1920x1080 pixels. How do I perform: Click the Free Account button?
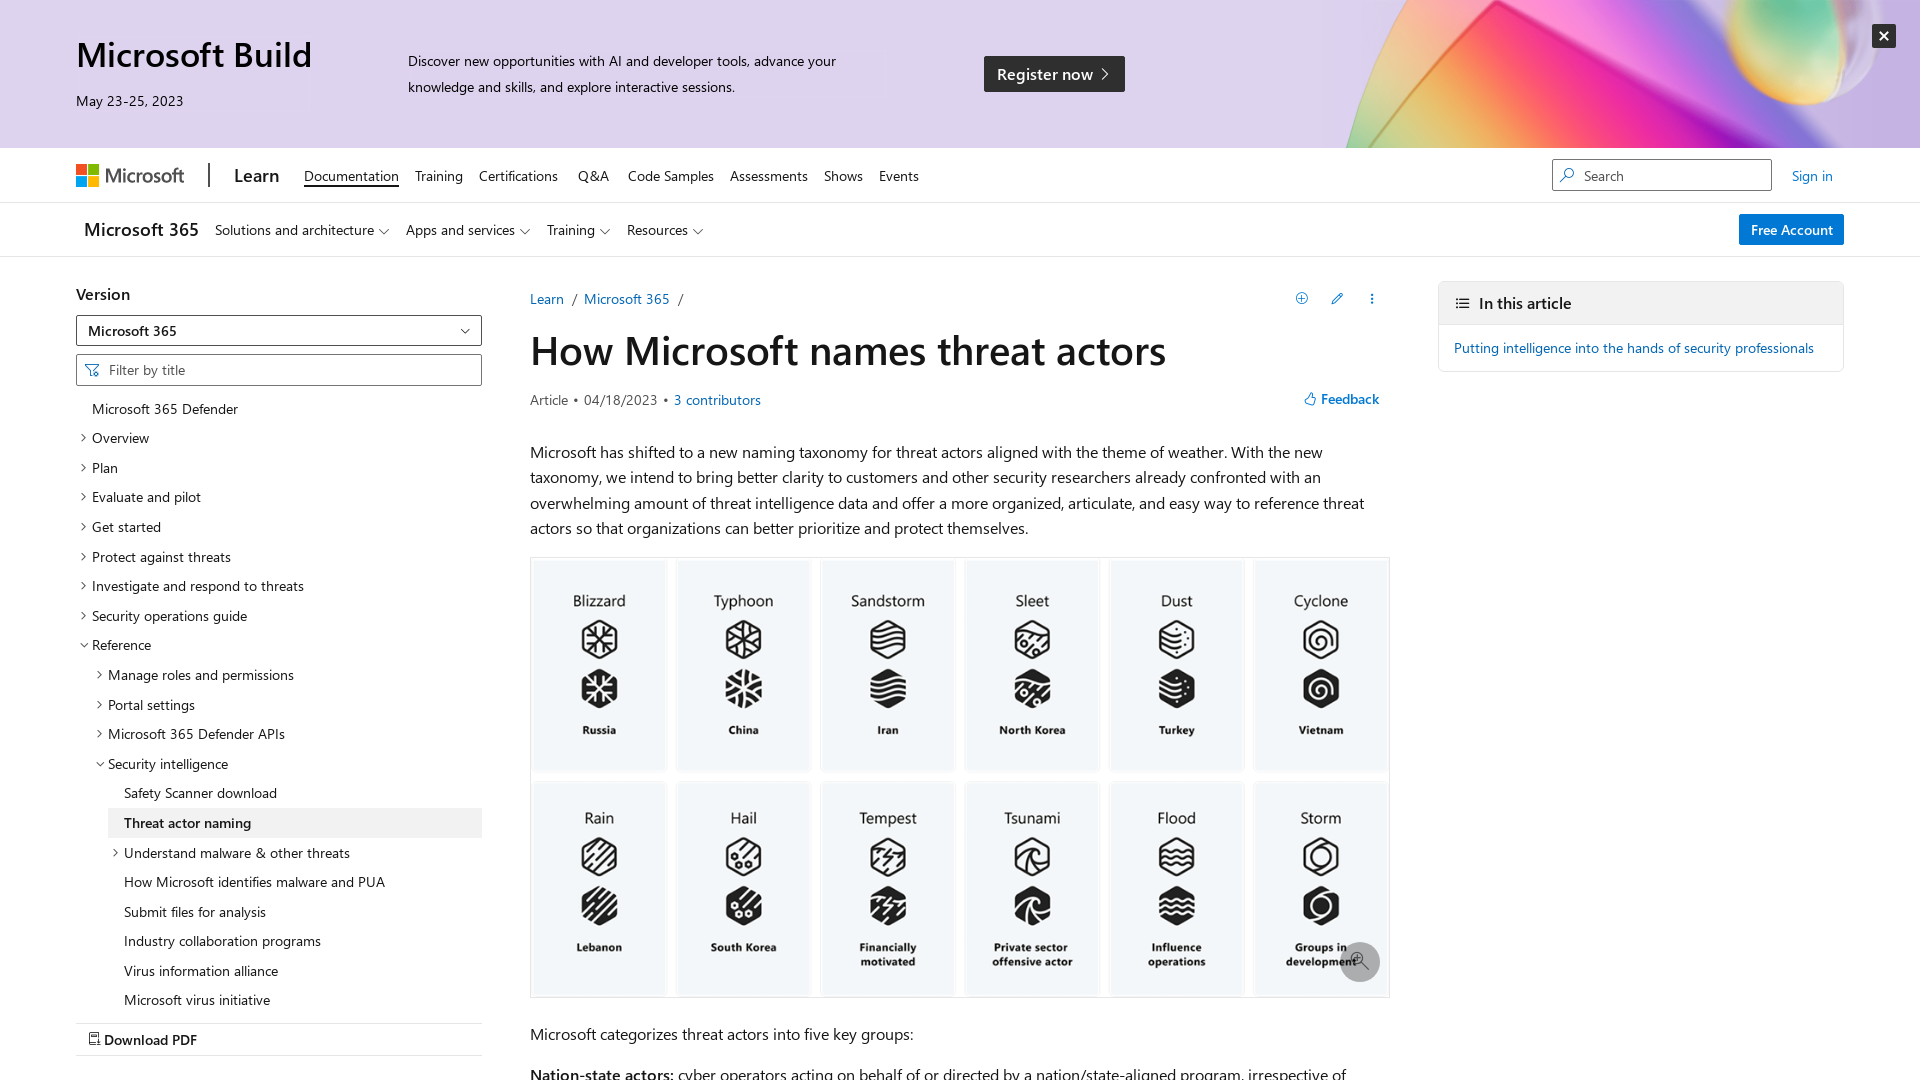[1791, 230]
